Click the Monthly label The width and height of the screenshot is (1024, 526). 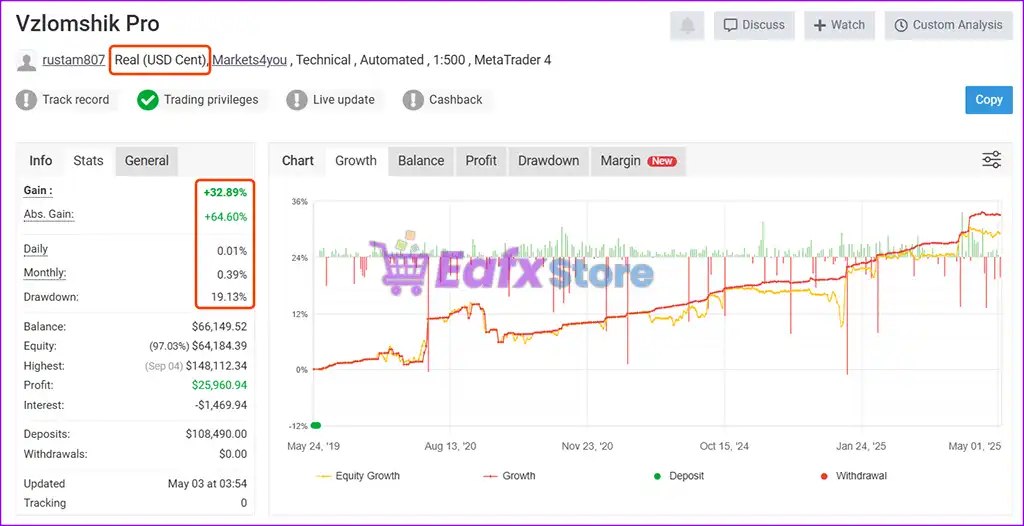(45, 272)
